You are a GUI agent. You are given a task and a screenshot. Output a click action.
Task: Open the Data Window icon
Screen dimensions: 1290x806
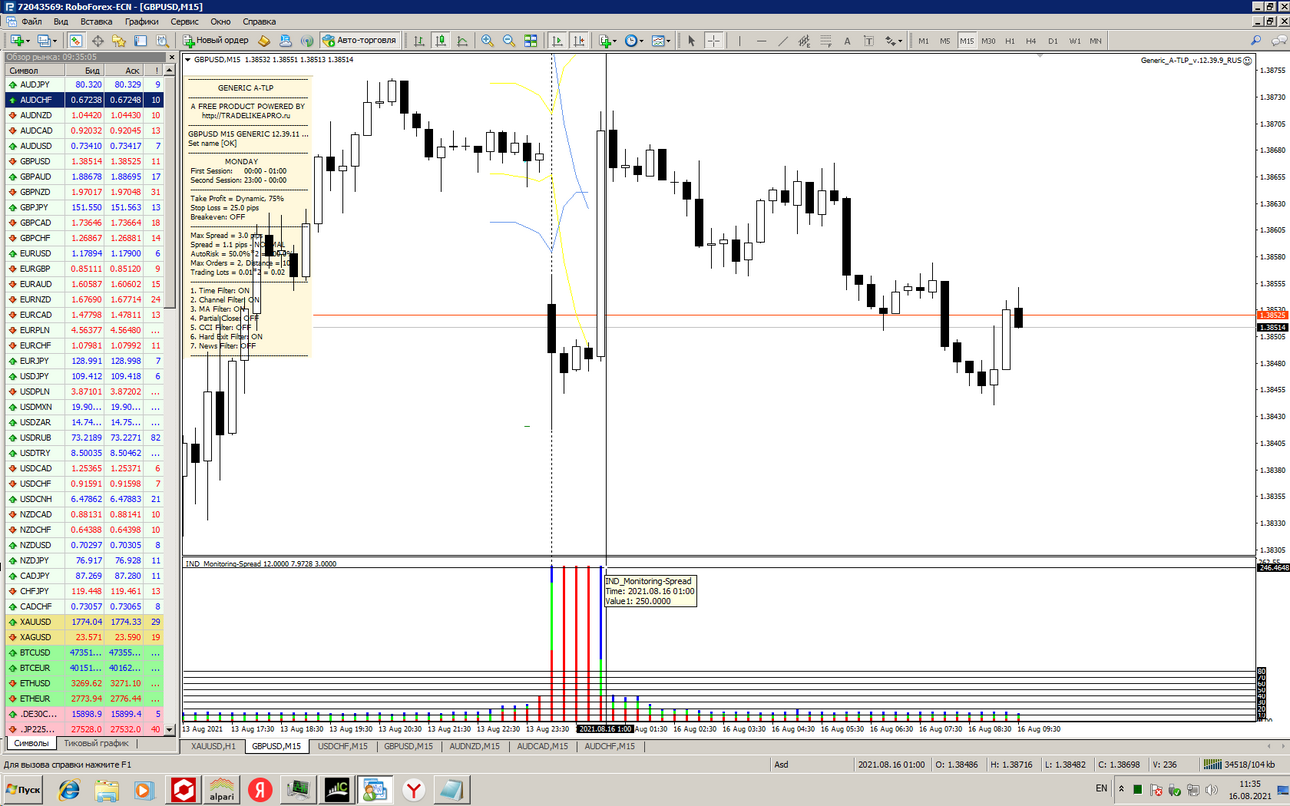point(98,41)
